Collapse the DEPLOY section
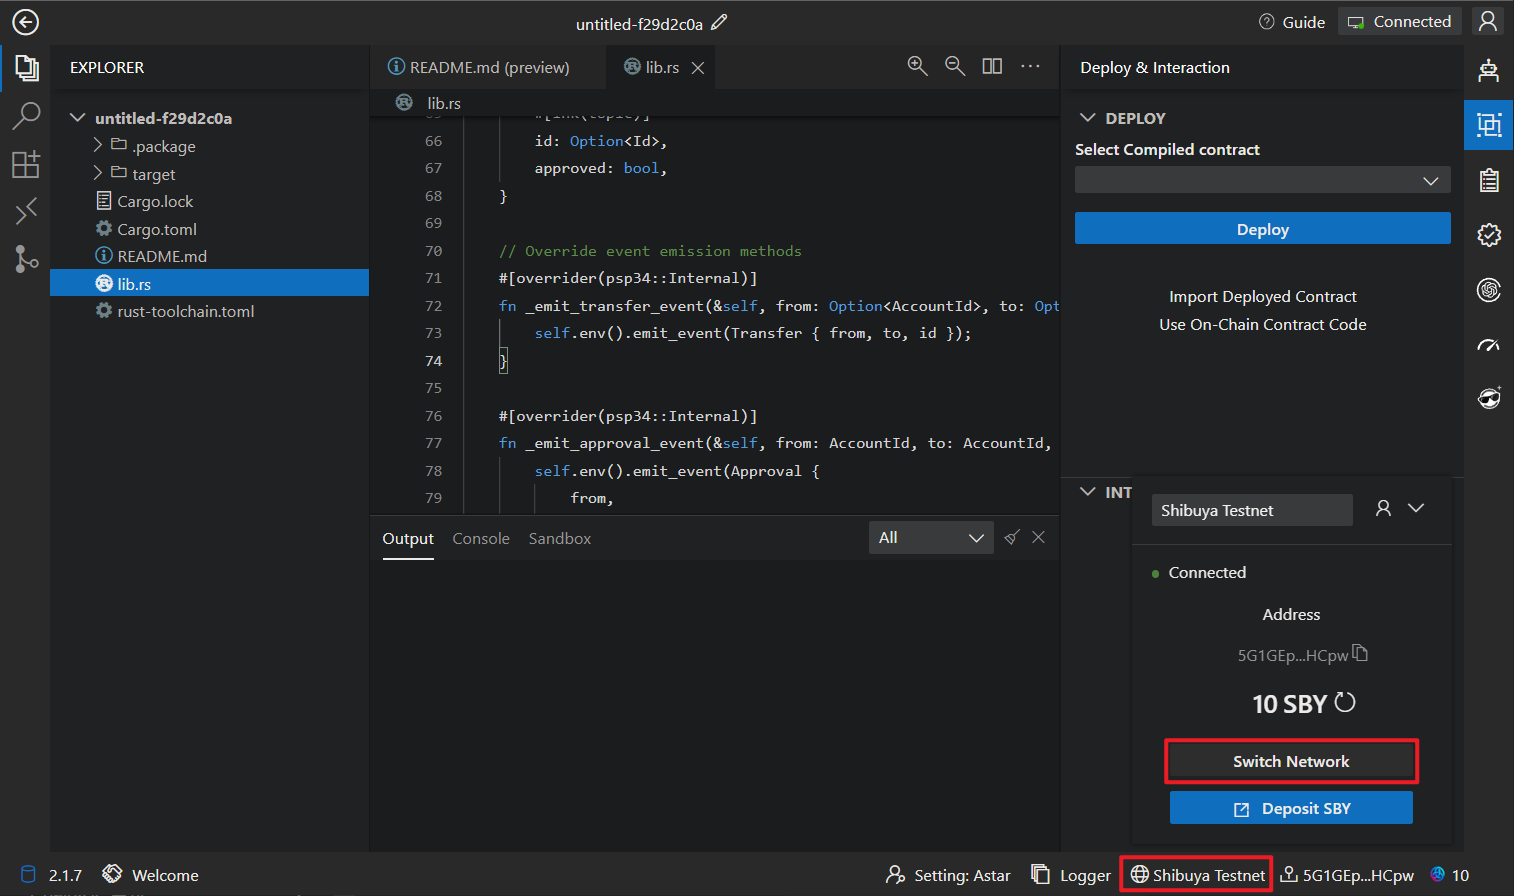Image resolution: width=1514 pixels, height=896 pixels. [1088, 118]
